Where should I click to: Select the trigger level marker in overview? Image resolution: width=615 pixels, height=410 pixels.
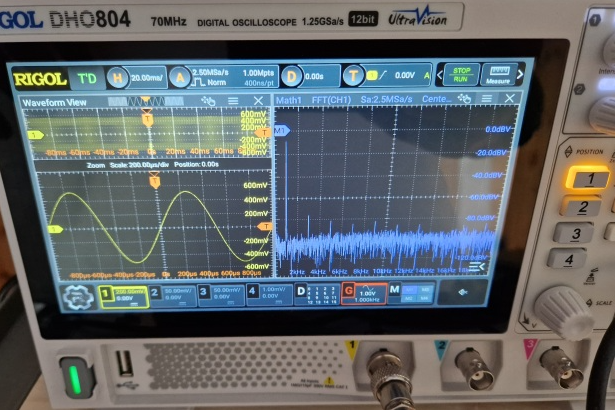263,133
